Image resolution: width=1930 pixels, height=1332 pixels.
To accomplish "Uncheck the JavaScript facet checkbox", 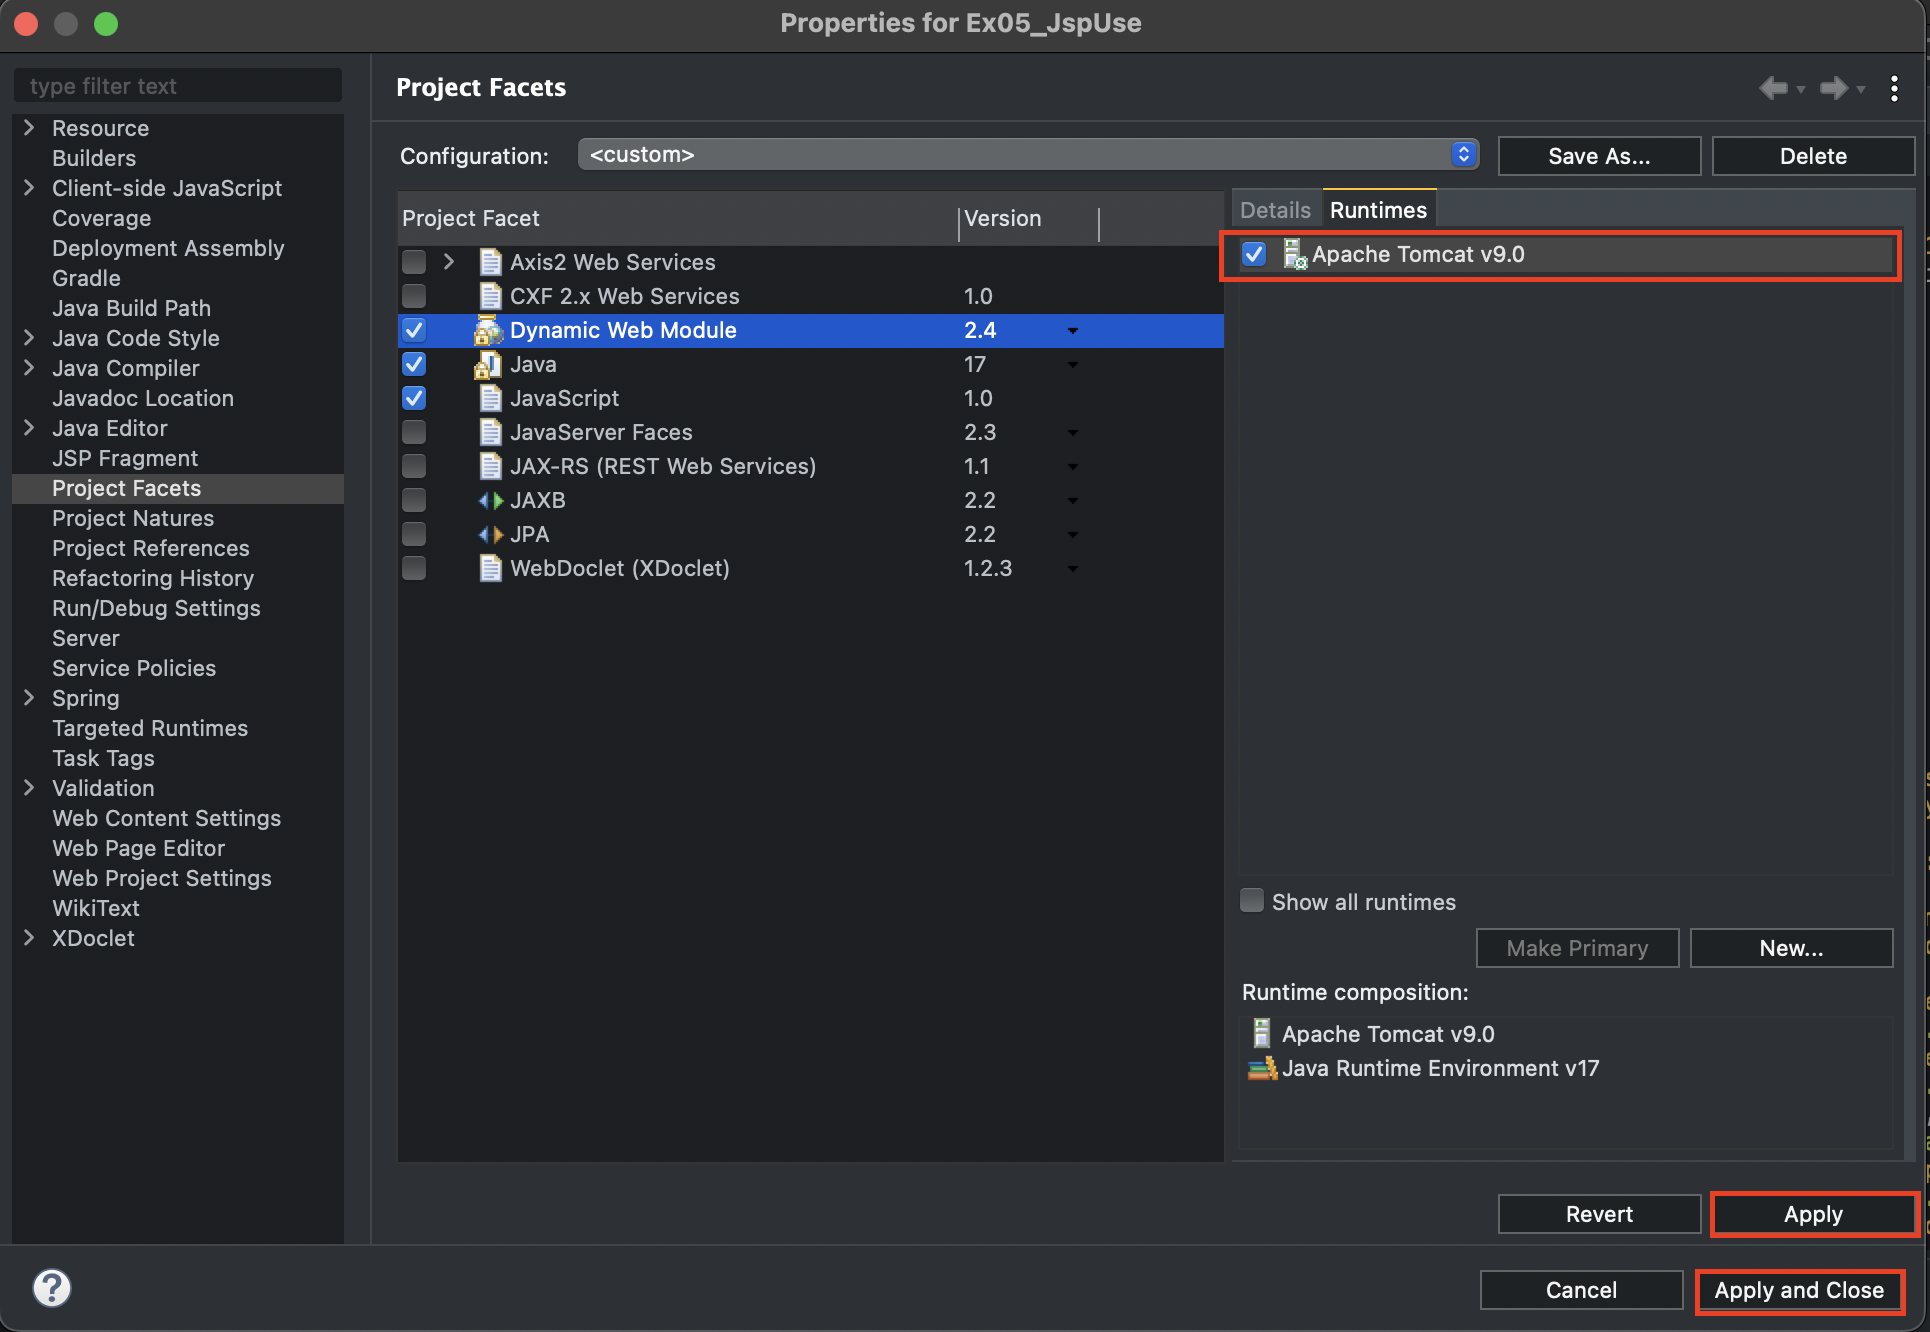I will (x=414, y=398).
